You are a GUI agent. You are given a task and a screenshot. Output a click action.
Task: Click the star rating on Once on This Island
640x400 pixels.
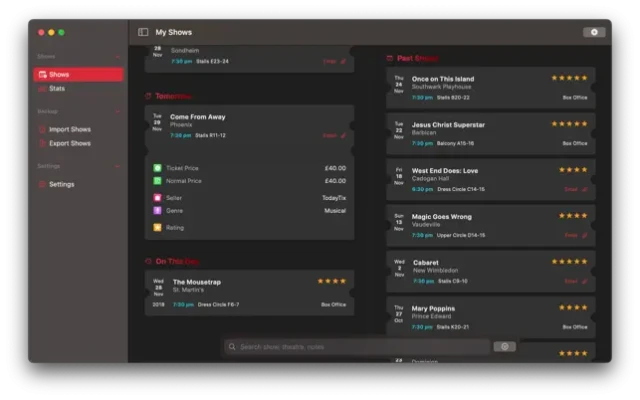[x=569, y=78]
